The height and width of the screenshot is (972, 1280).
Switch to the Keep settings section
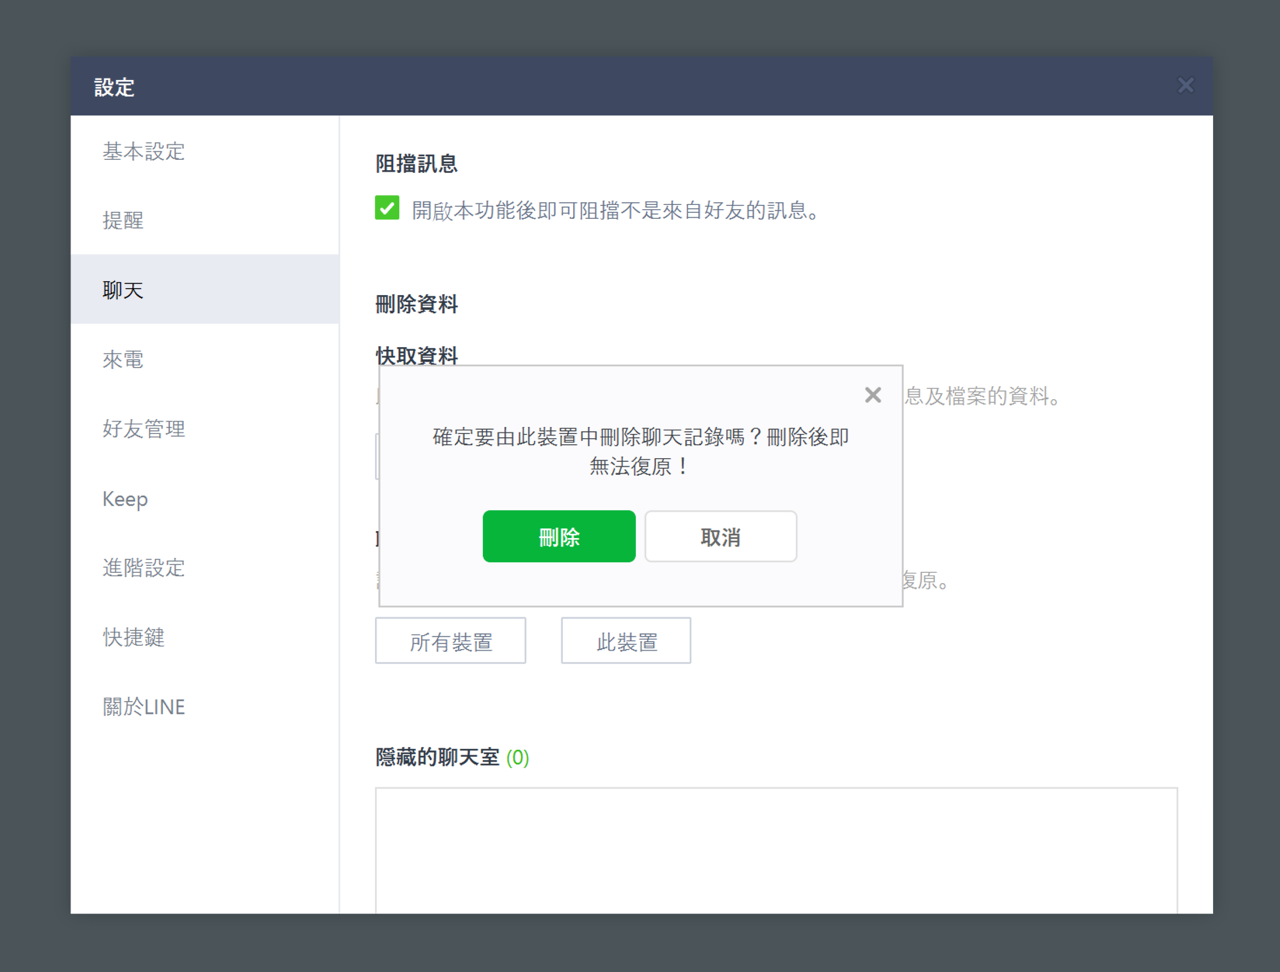point(205,498)
